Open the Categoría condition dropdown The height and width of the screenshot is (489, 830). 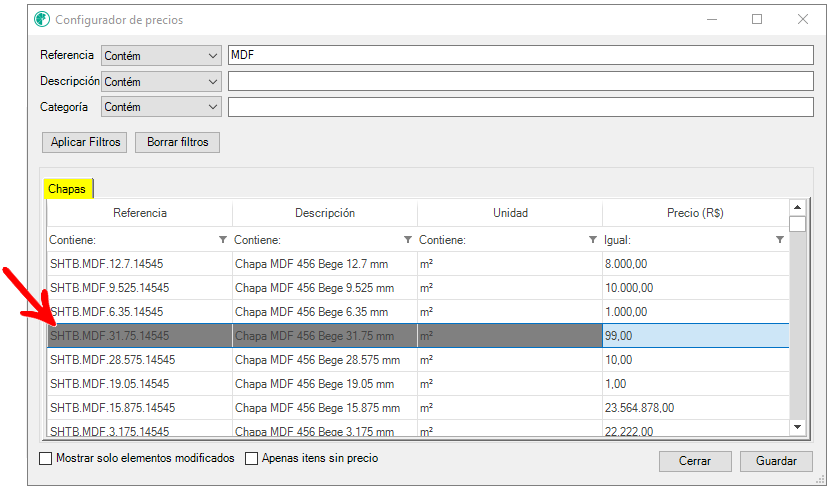[x=161, y=107]
